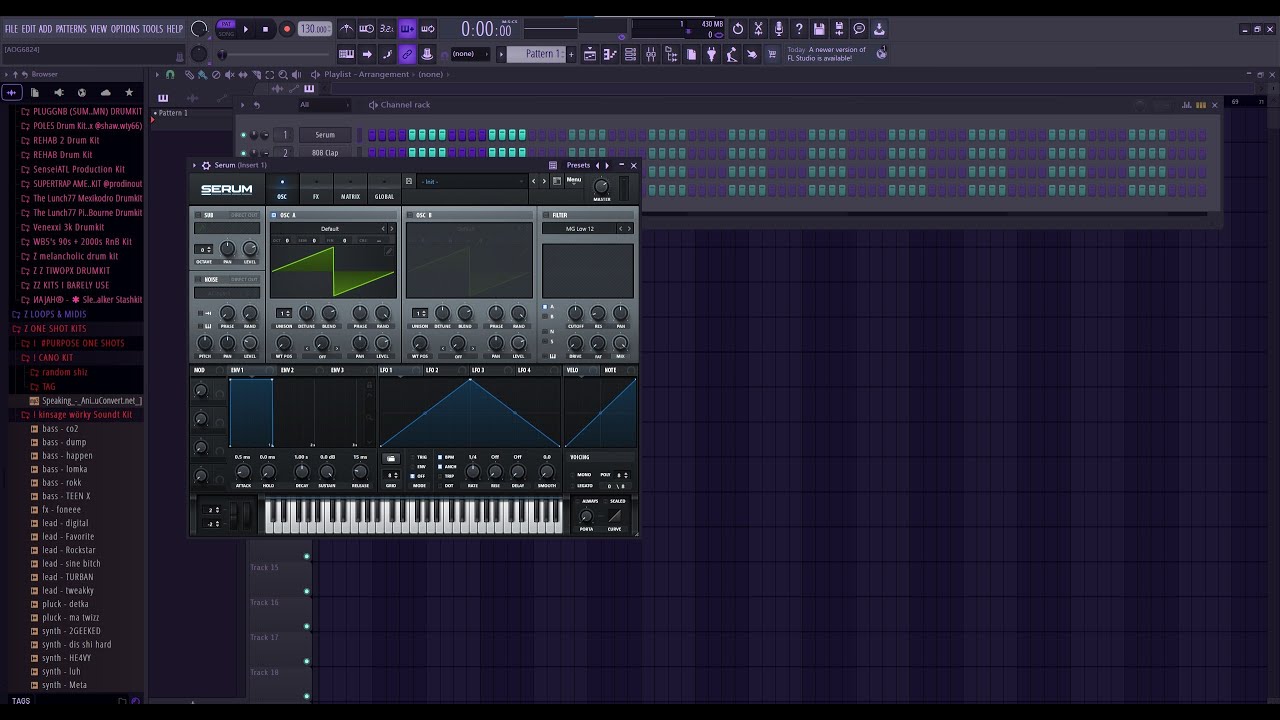Click the chat bubble icon in toolbar
This screenshot has height=720, width=1280.
pyautogui.click(x=859, y=29)
